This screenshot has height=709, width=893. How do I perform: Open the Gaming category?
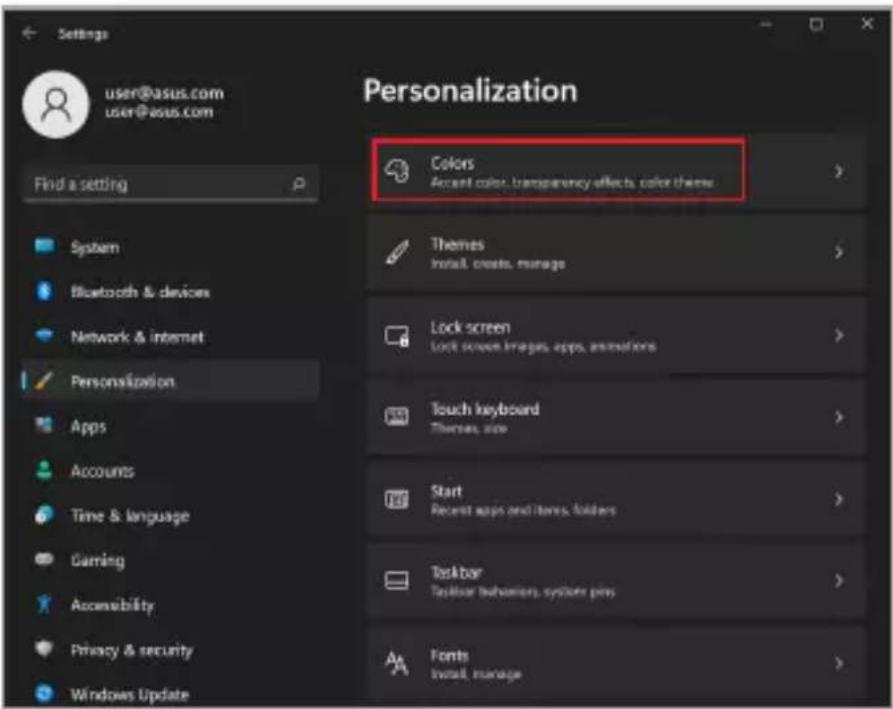pos(171,560)
